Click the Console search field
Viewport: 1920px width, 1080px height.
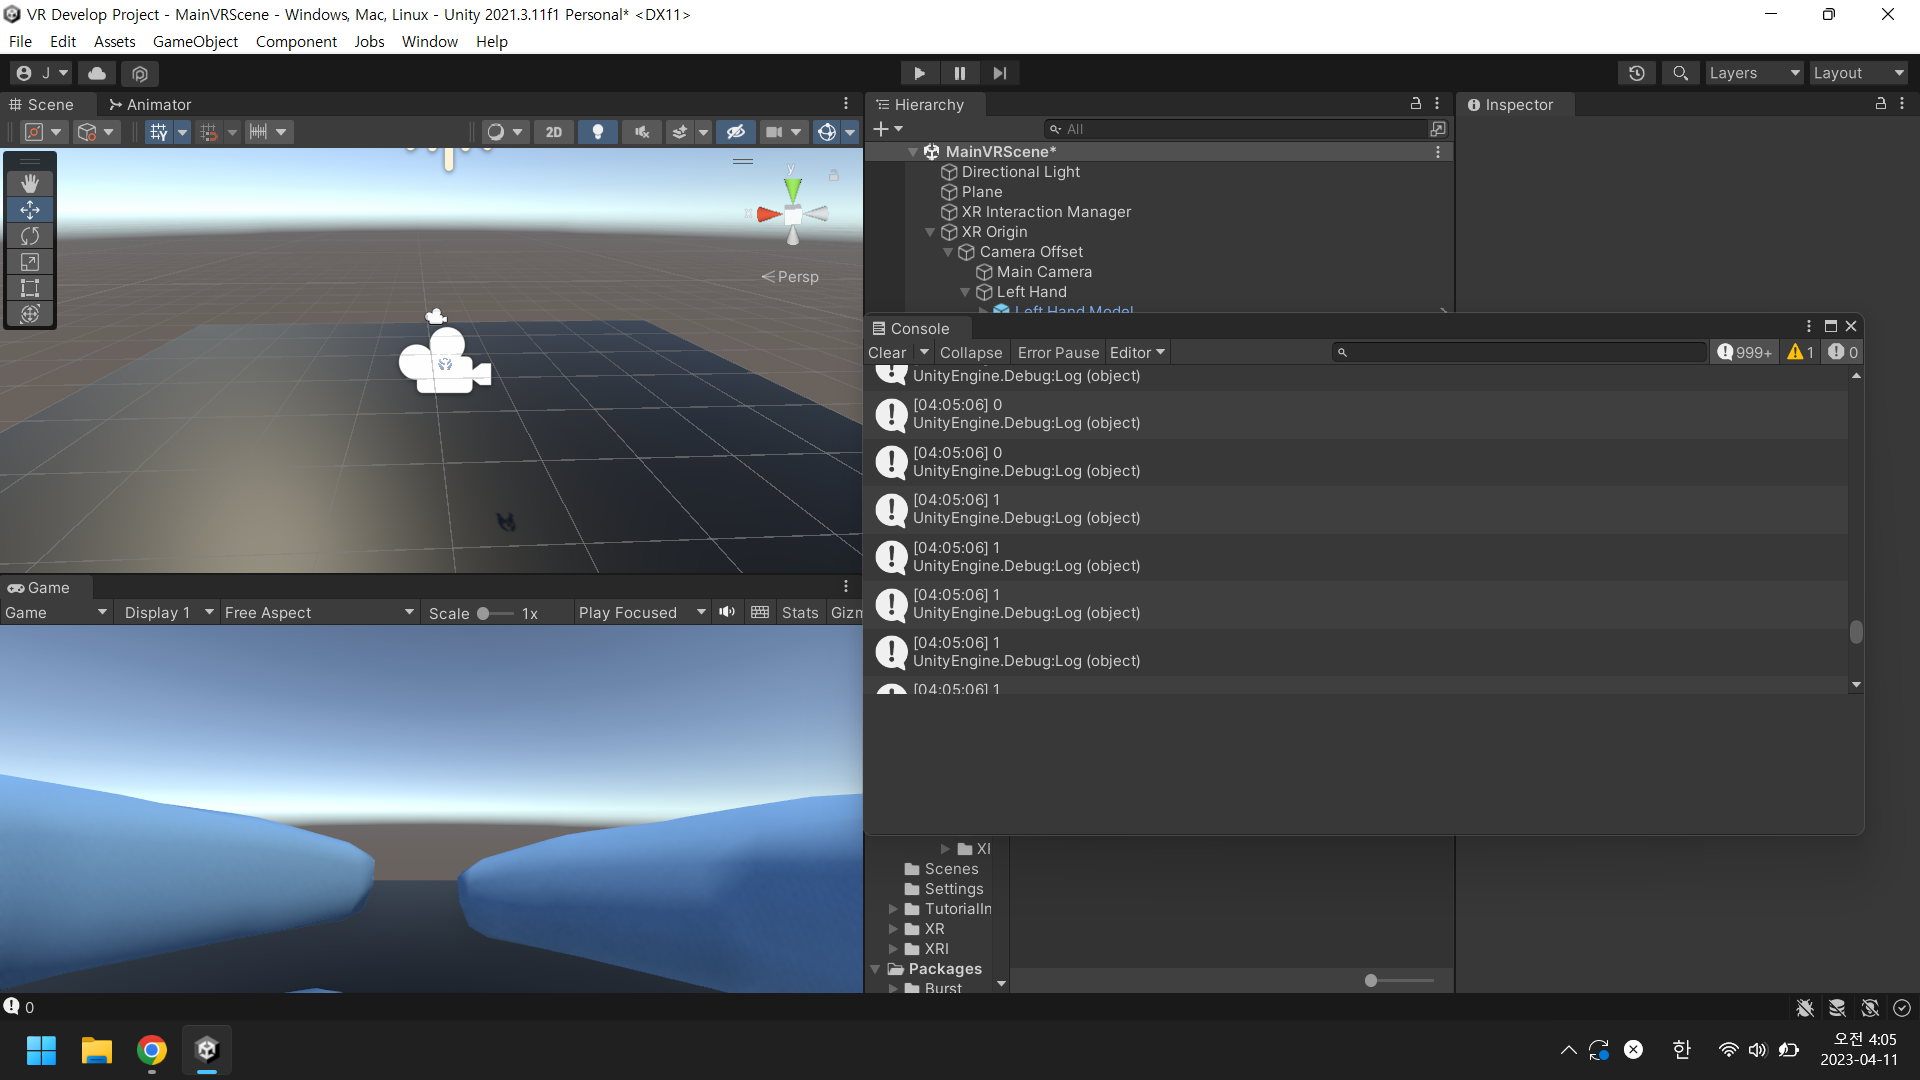1520,352
